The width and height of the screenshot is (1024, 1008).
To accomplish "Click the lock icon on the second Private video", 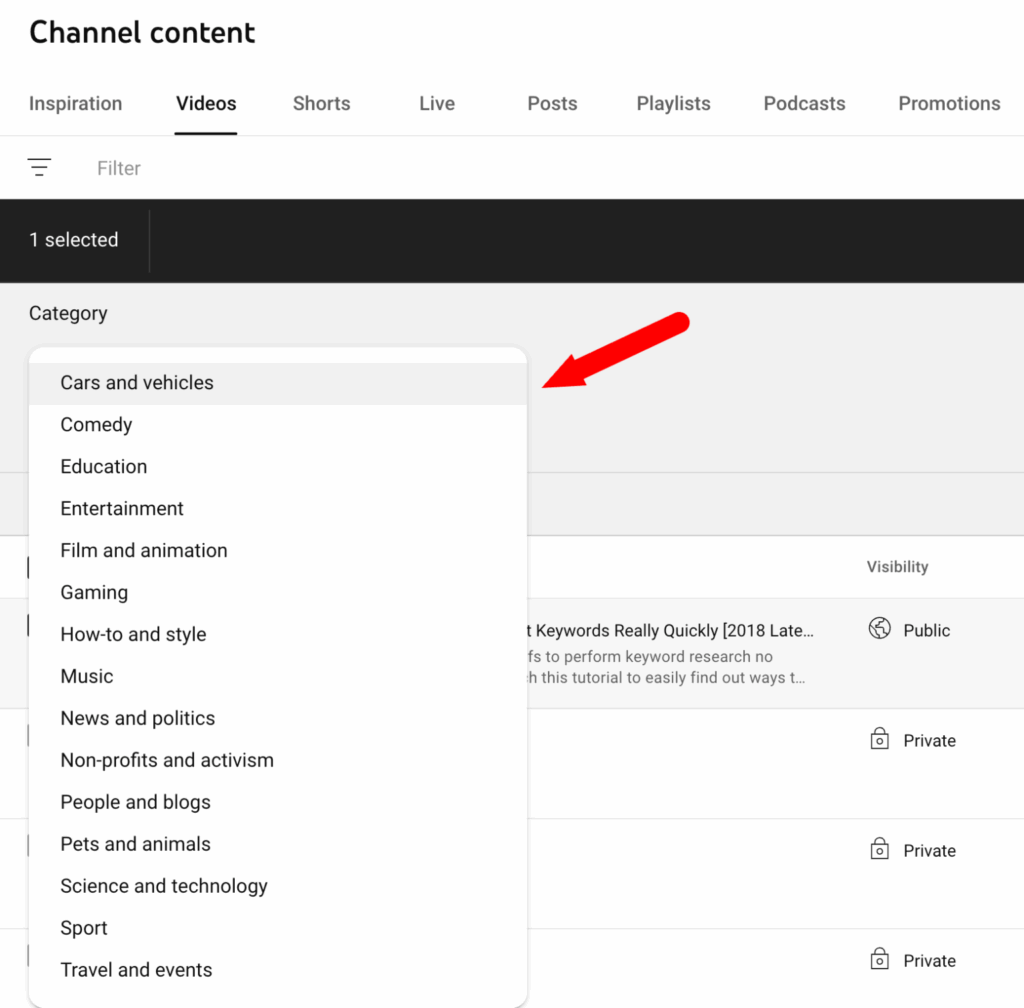I will (x=880, y=849).
